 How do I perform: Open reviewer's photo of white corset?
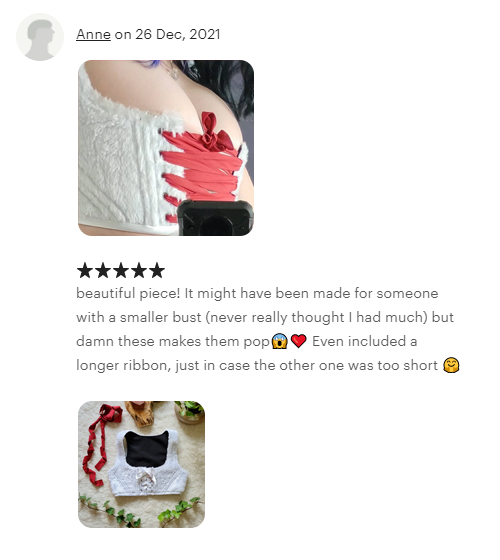(166, 148)
